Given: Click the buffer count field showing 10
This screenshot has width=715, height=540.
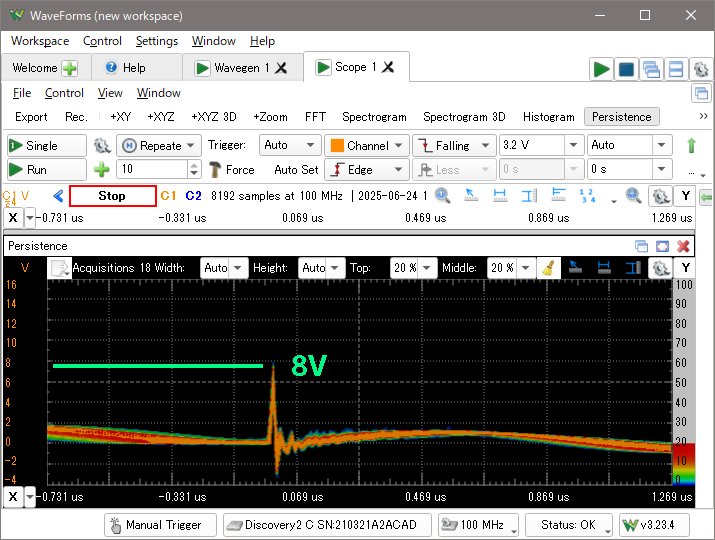Looking at the screenshot, I should 152,169.
